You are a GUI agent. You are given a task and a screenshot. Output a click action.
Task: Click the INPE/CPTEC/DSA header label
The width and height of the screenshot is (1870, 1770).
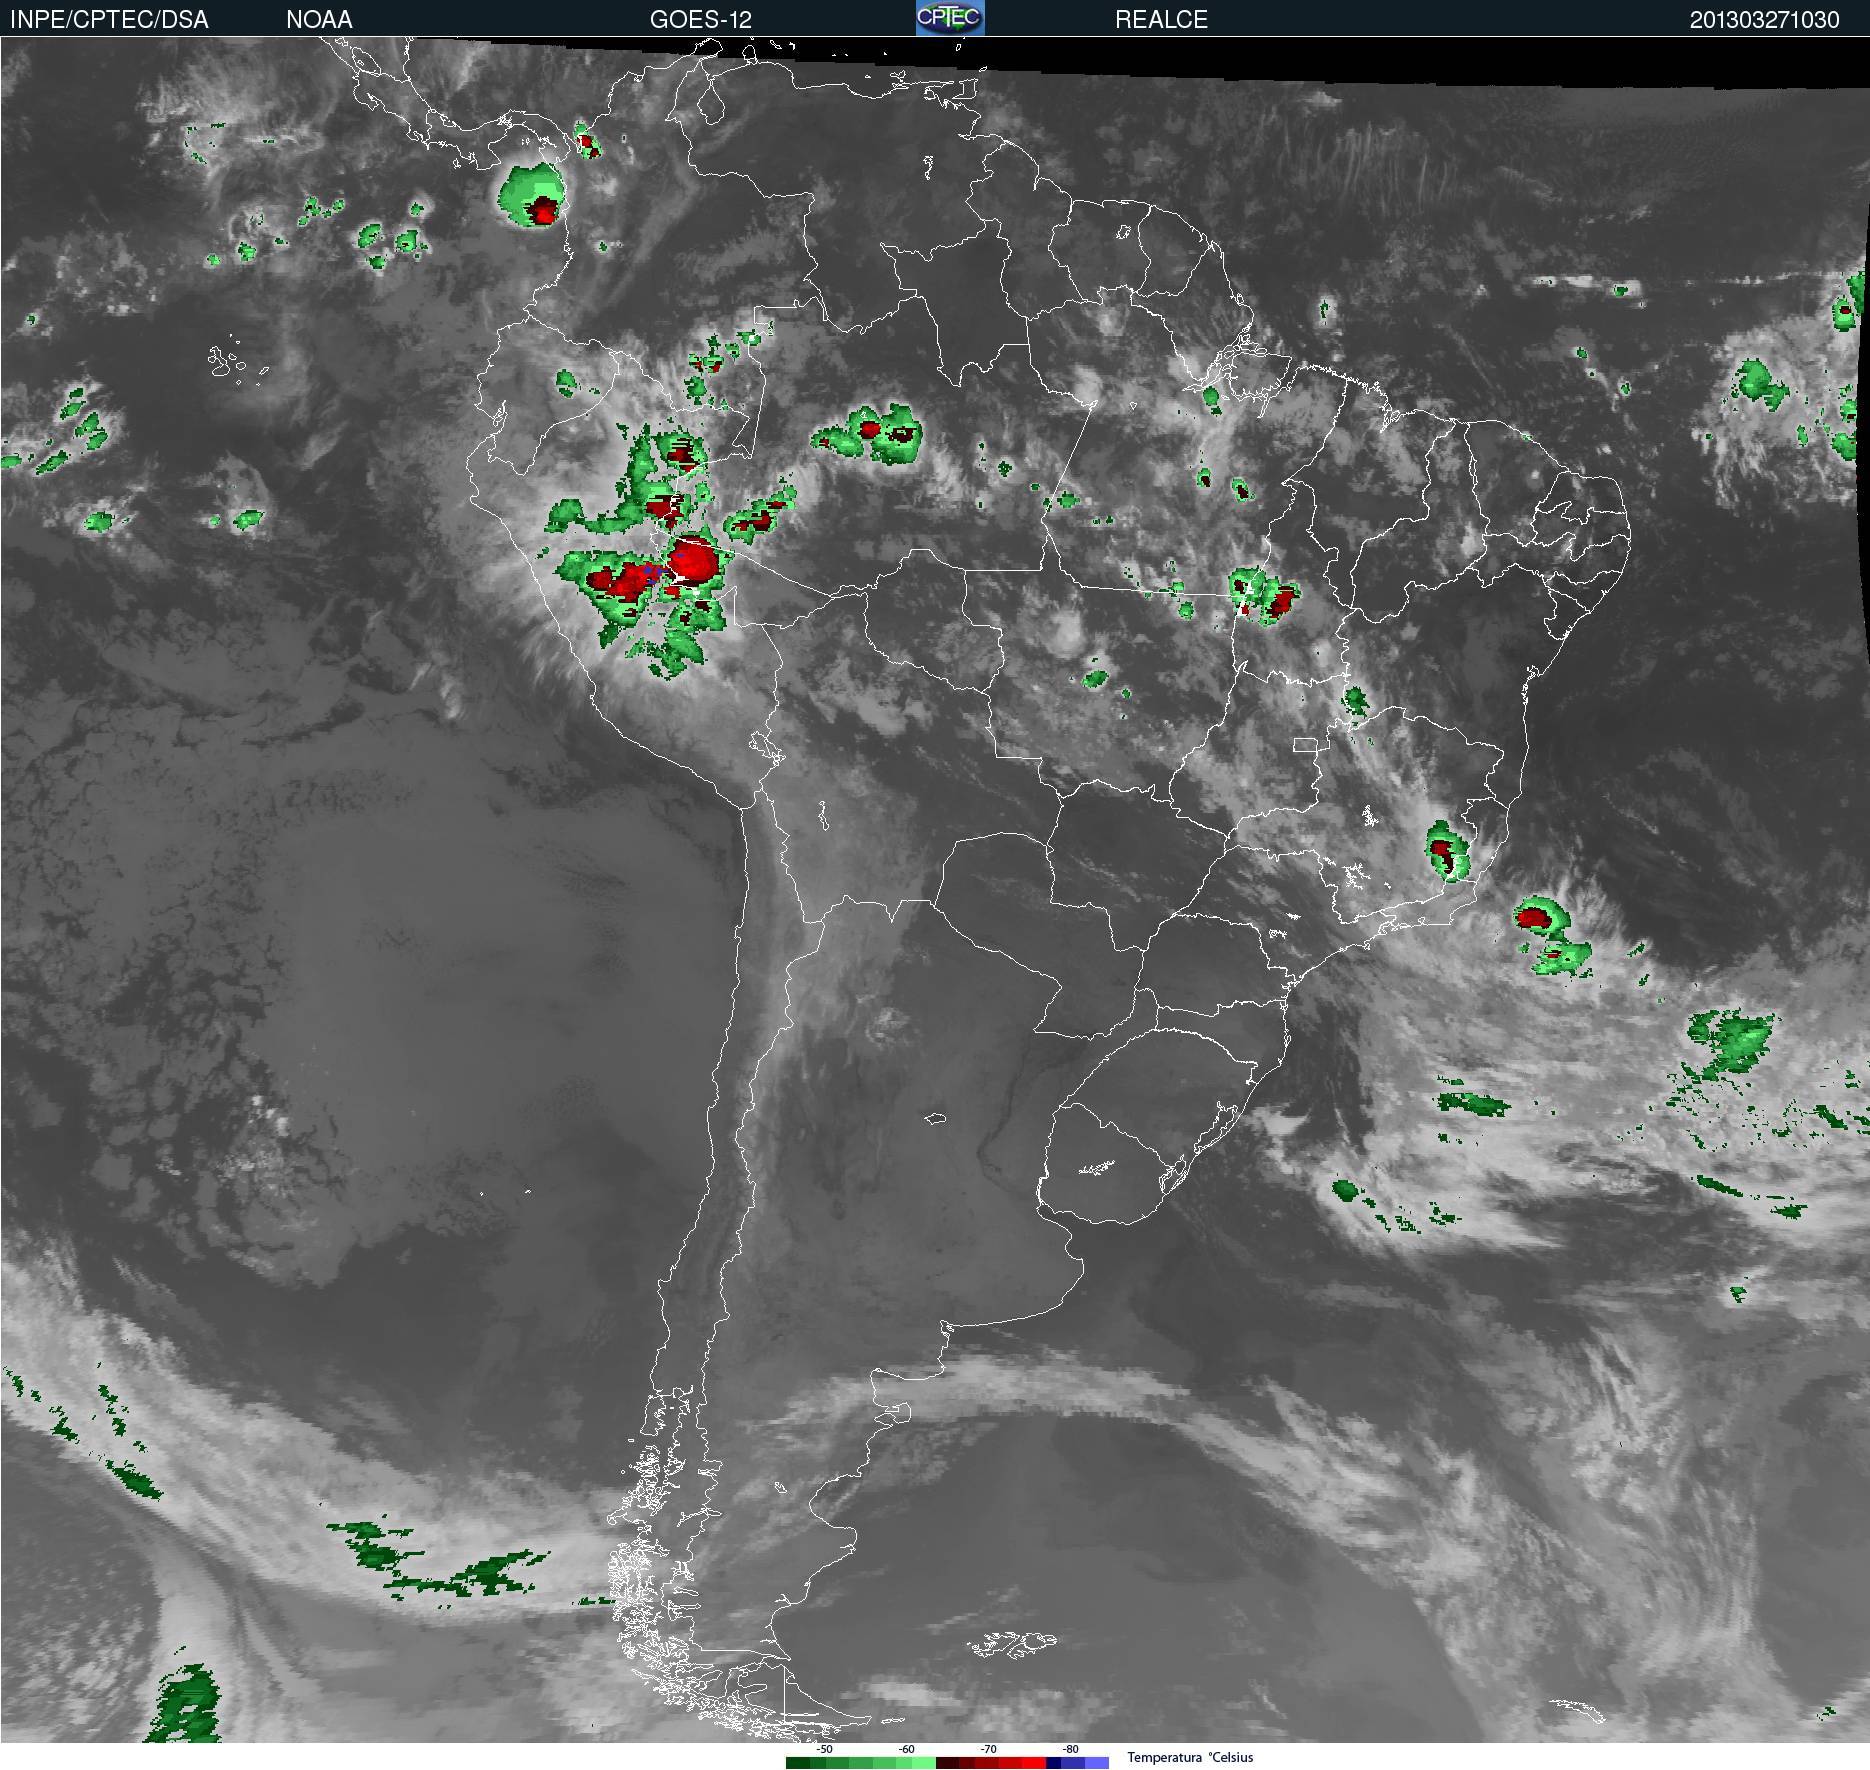109,20
